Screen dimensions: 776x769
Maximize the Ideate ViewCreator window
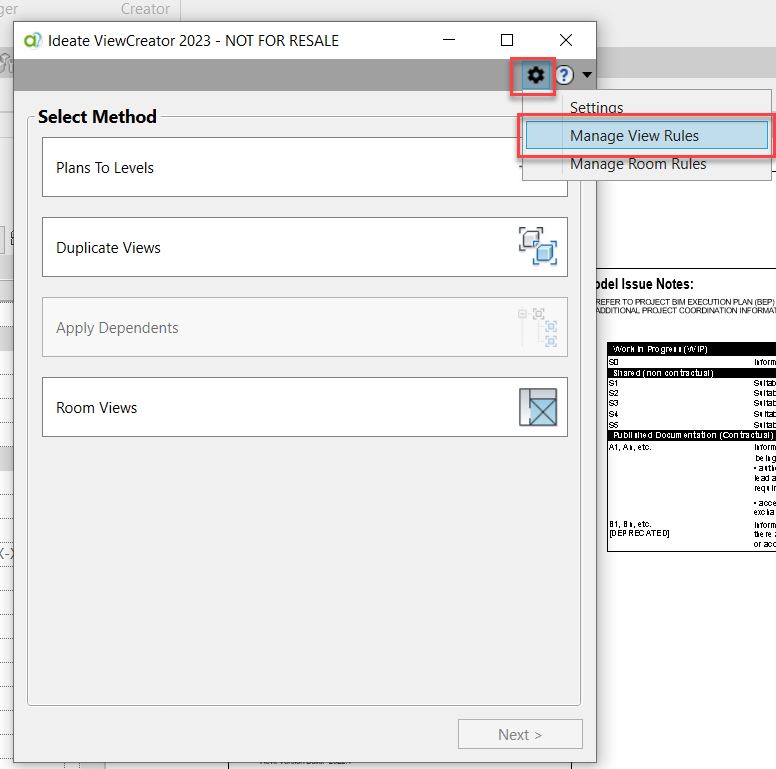[507, 40]
